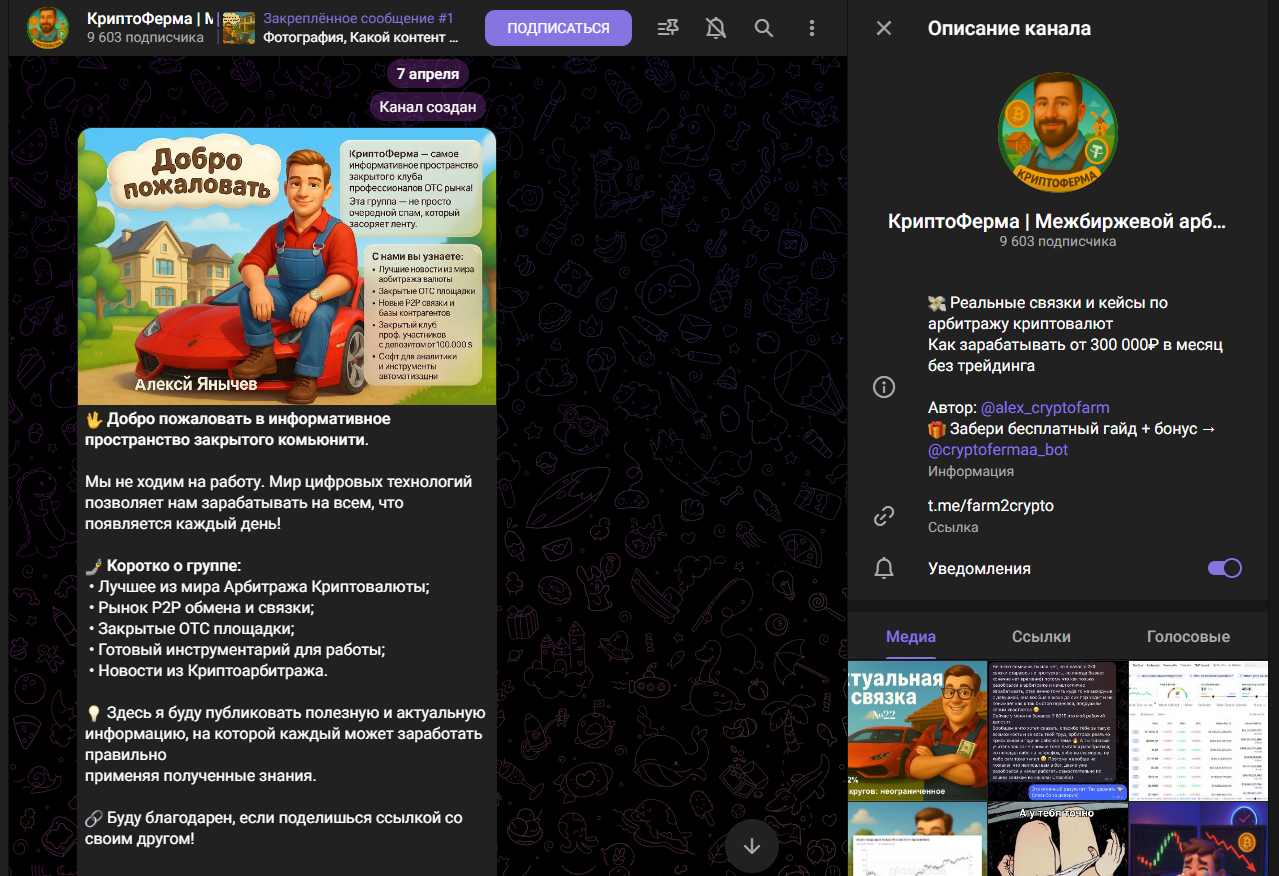
Task: Switch to the Медиа tab
Action: (x=910, y=637)
